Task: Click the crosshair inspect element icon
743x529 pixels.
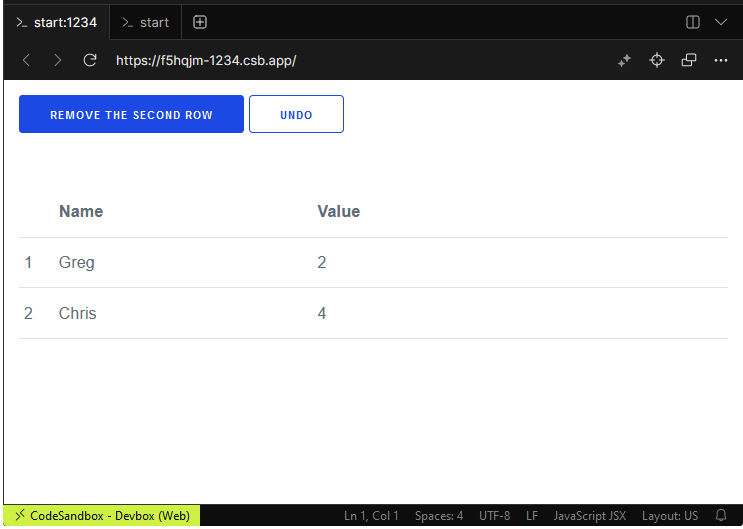Action: point(657,60)
